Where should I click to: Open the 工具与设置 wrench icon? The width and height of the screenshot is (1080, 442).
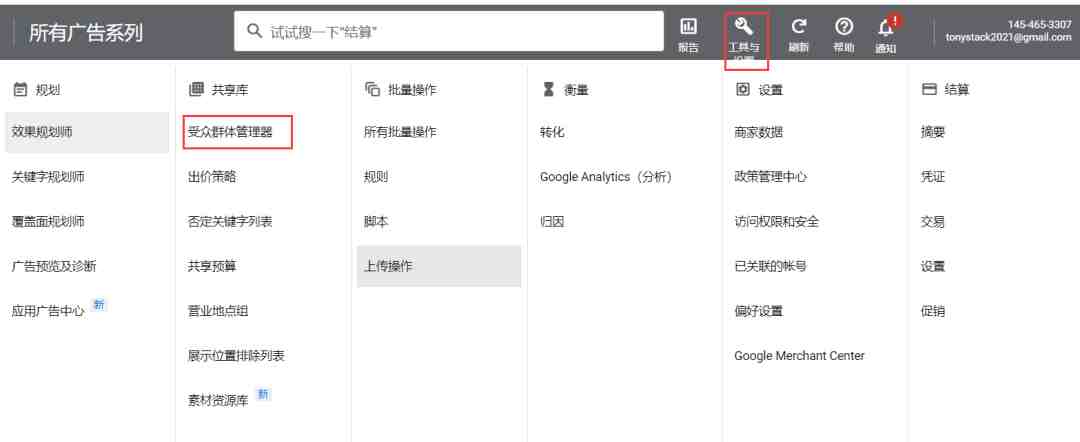click(744, 28)
